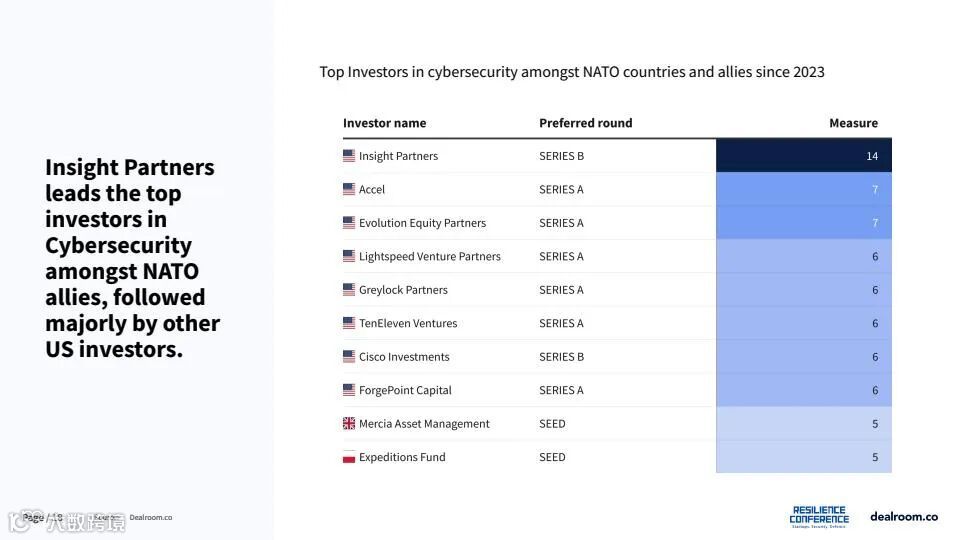Click the US flag beside TenEleven Ventures
Viewport: 960px width, 540px height.
click(x=349, y=323)
